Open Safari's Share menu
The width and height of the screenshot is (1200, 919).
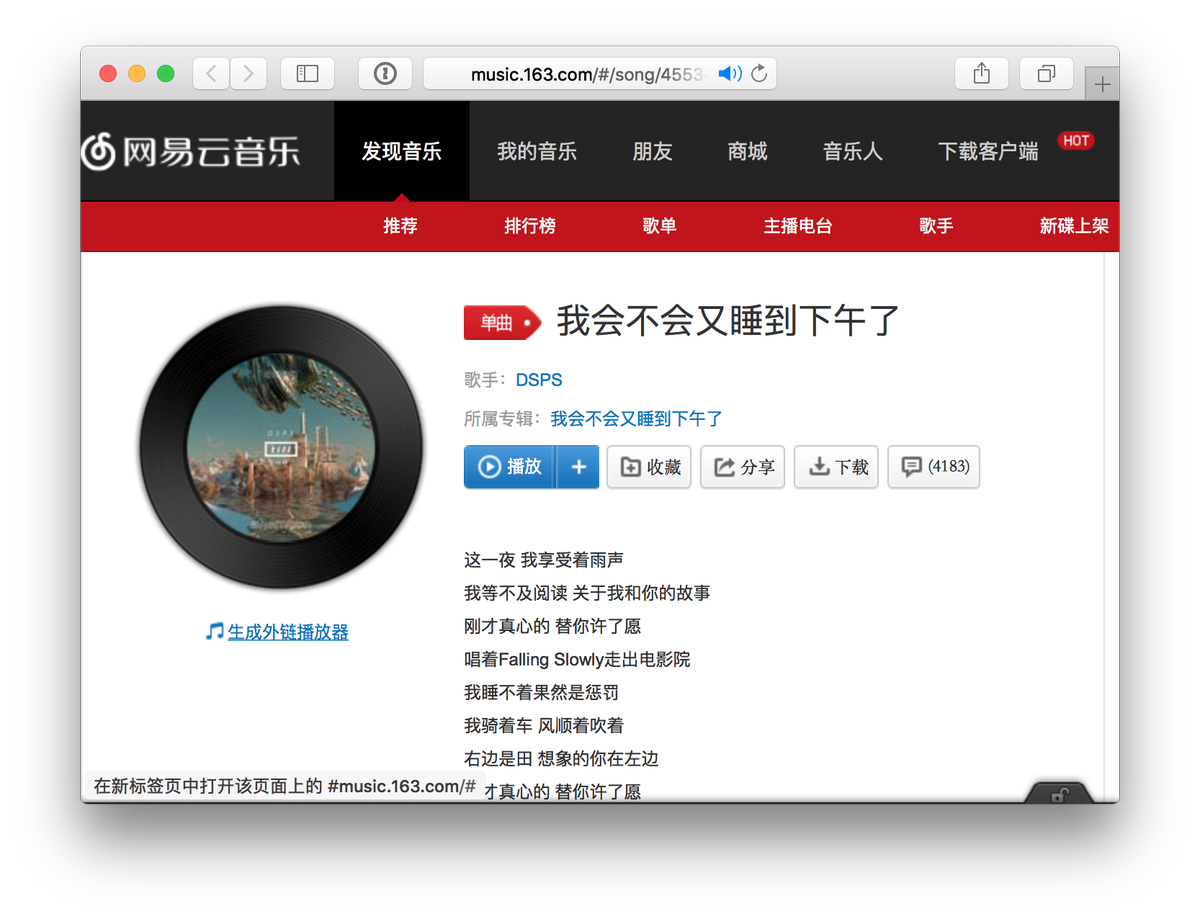tap(982, 73)
